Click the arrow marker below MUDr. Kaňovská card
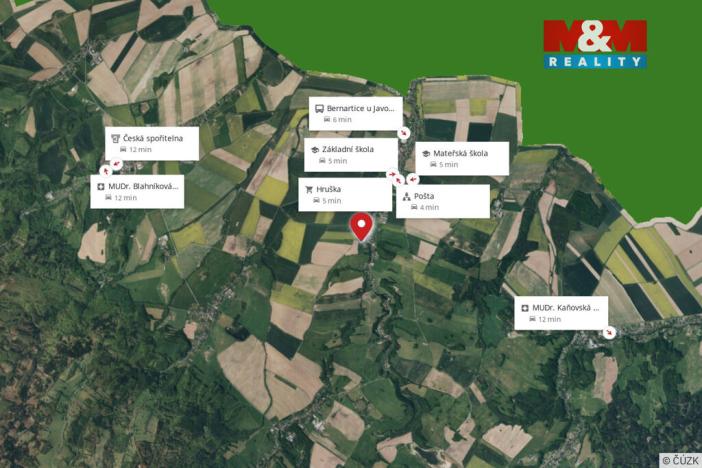 [609, 332]
